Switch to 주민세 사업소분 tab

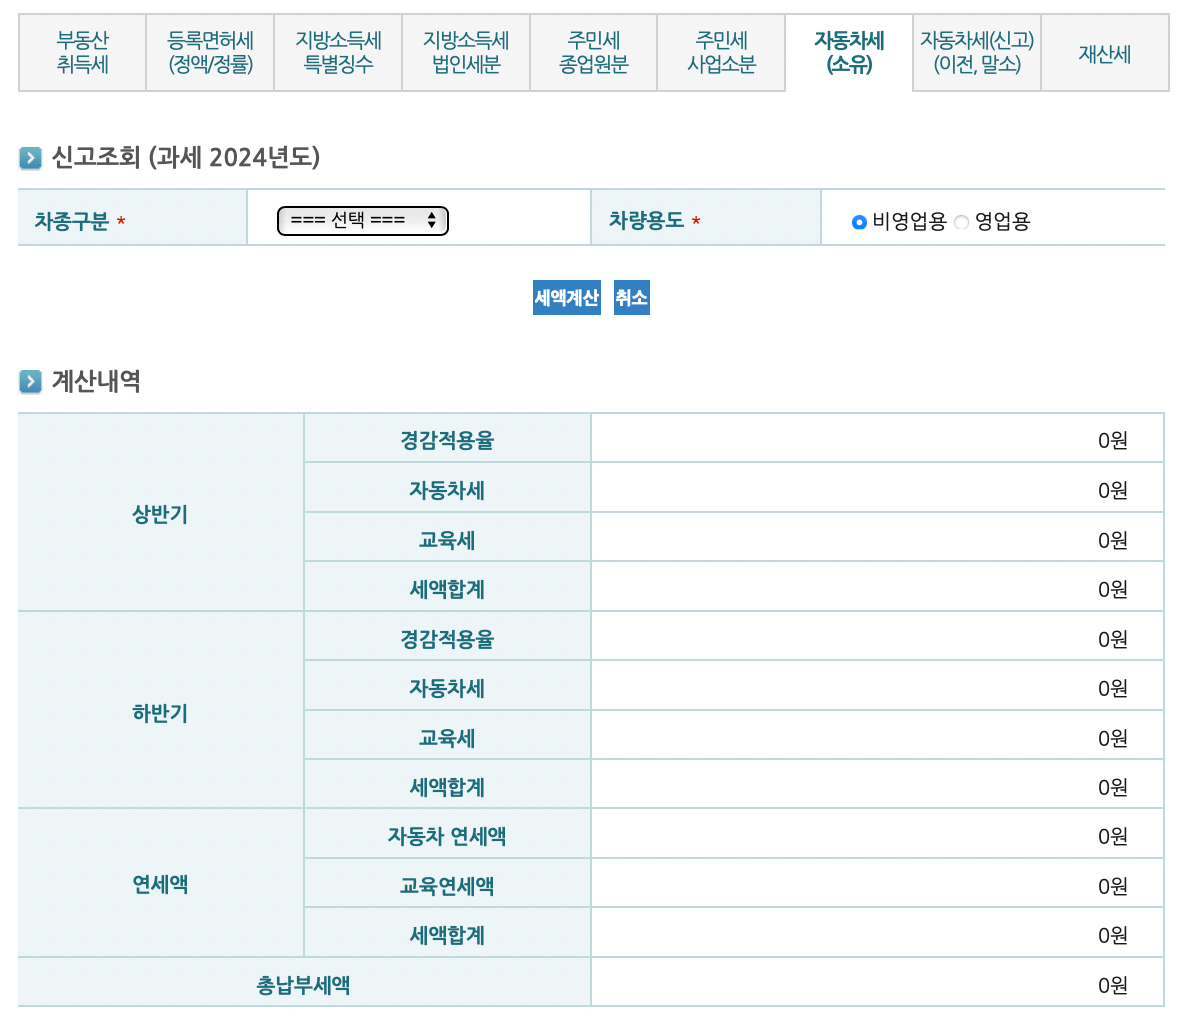(x=721, y=53)
